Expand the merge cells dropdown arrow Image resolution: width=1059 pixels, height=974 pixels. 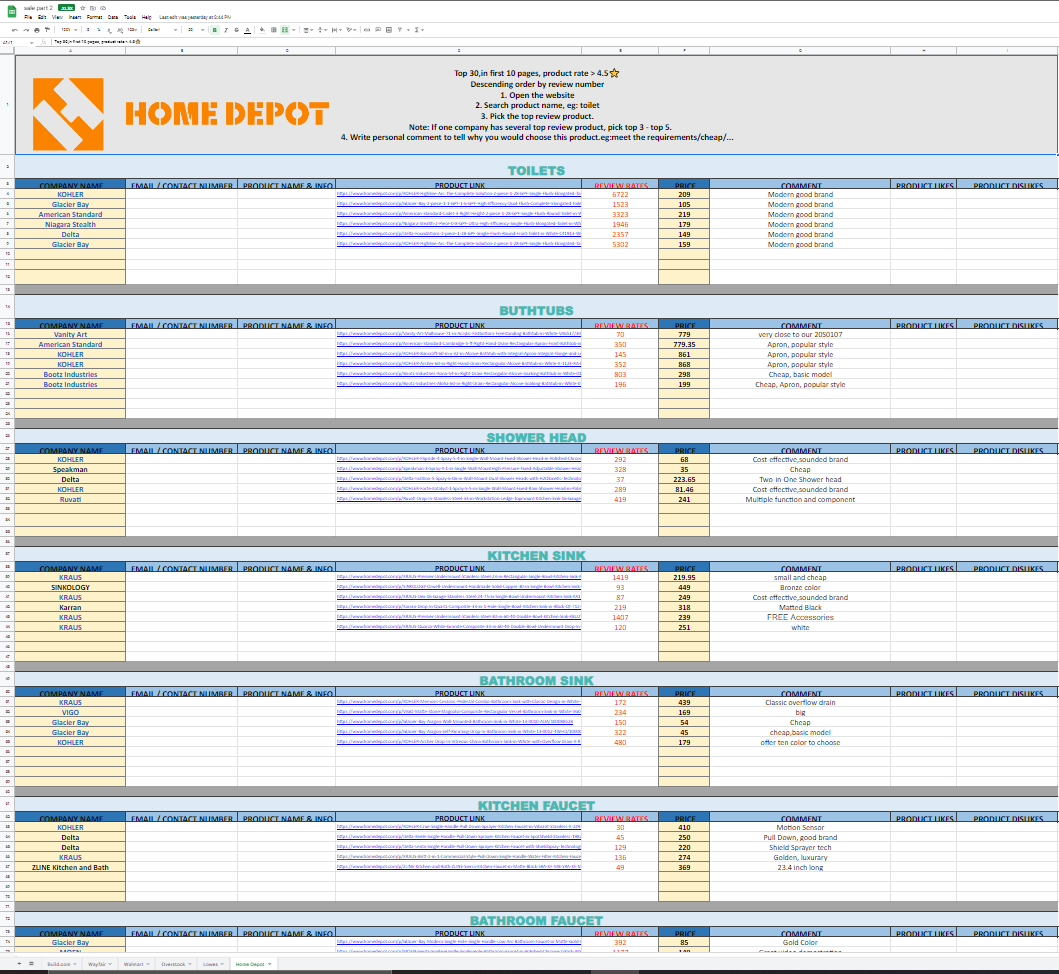(x=293, y=30)
